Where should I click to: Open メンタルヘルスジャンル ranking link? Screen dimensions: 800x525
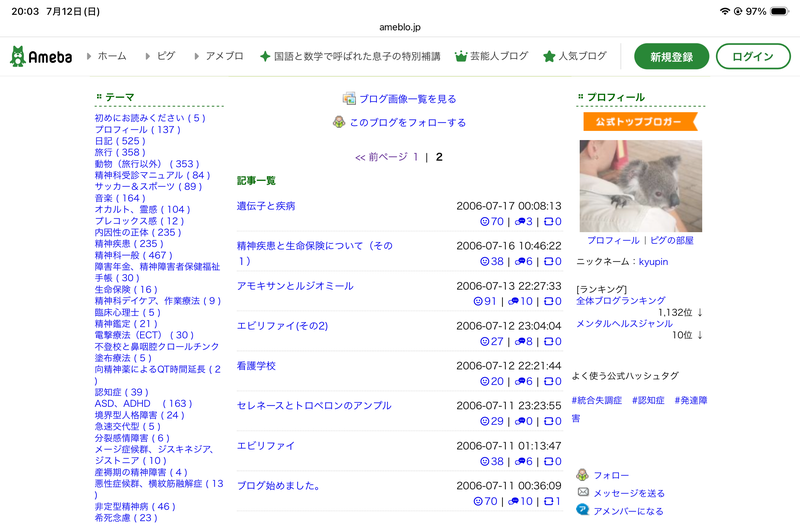(624, 323)
